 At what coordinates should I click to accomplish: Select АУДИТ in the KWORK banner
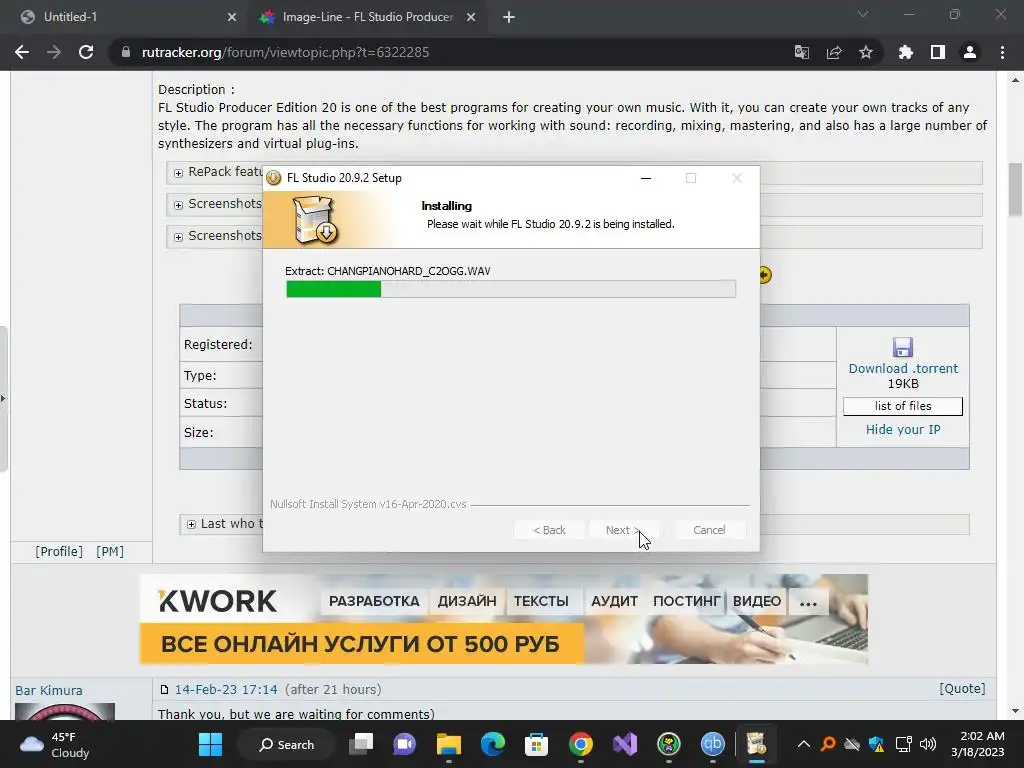[615, 601]
